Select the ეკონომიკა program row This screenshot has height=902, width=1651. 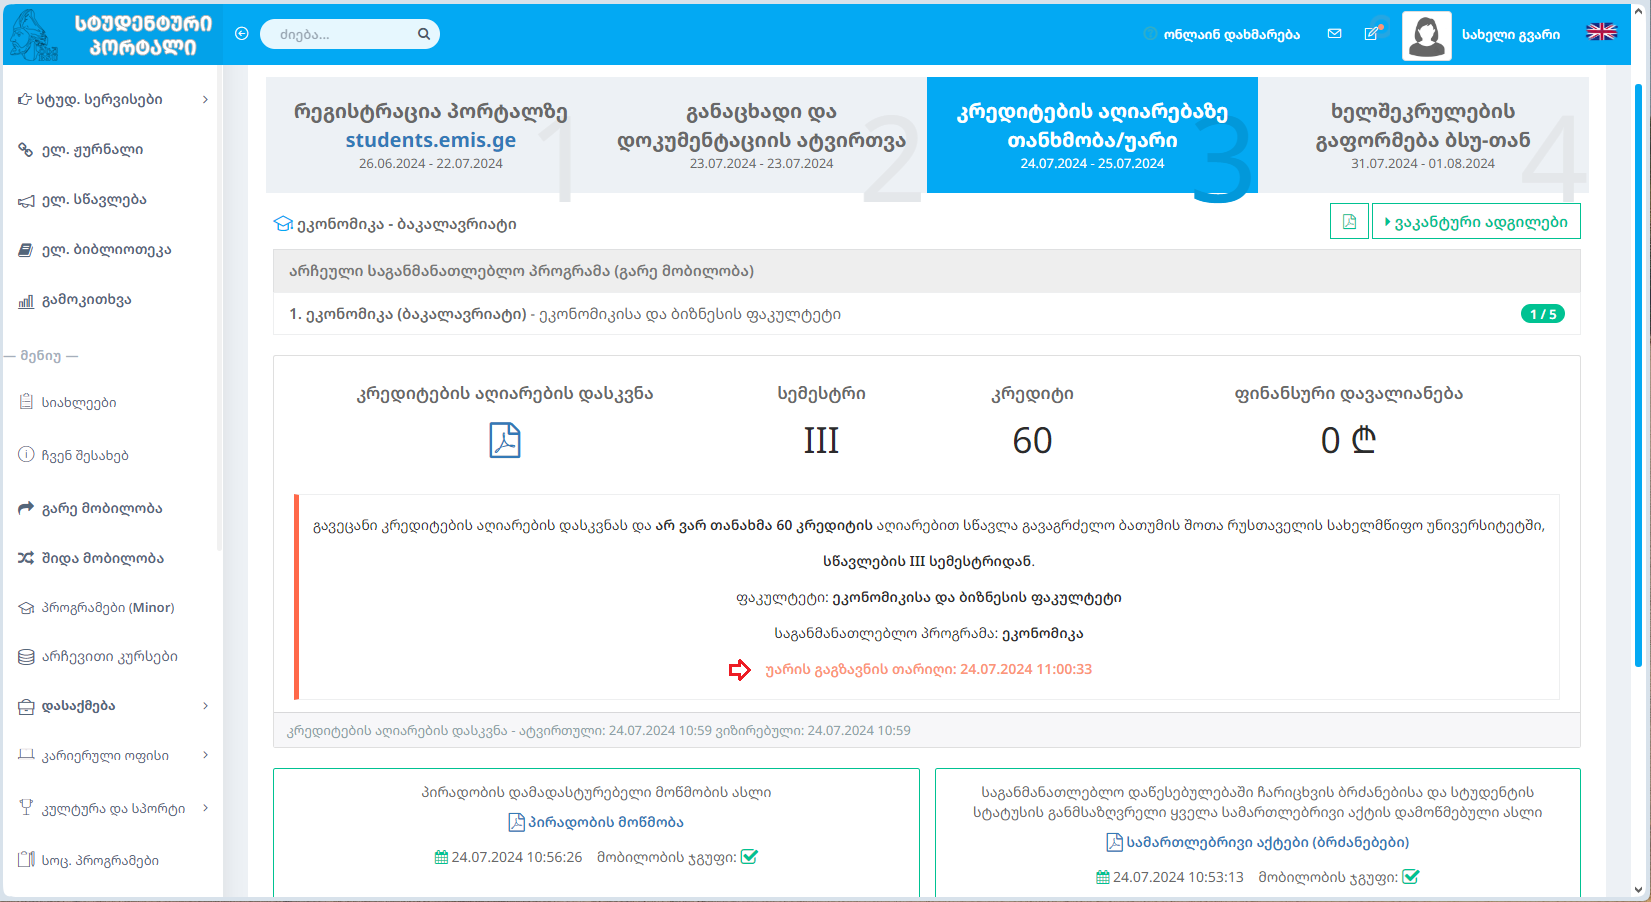click(x=927, y=314)
